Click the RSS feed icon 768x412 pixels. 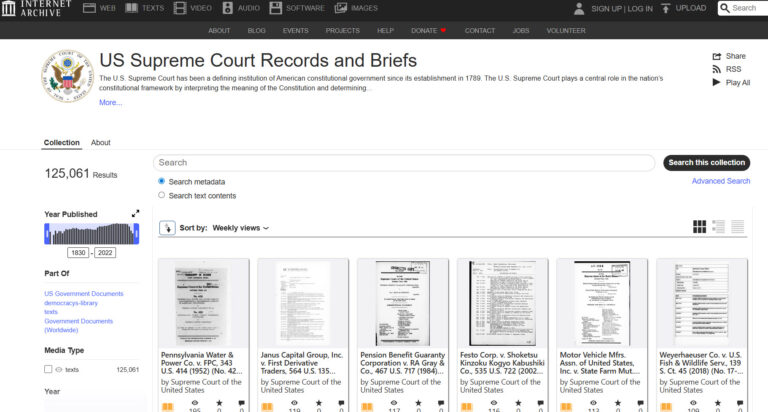[717, 70]
